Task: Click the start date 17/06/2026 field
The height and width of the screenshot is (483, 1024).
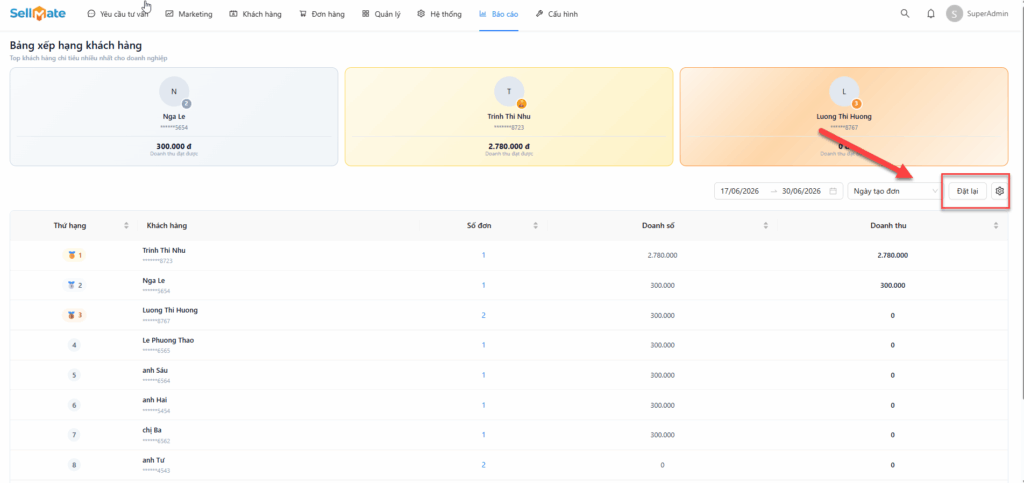Action: pos(740,191)
